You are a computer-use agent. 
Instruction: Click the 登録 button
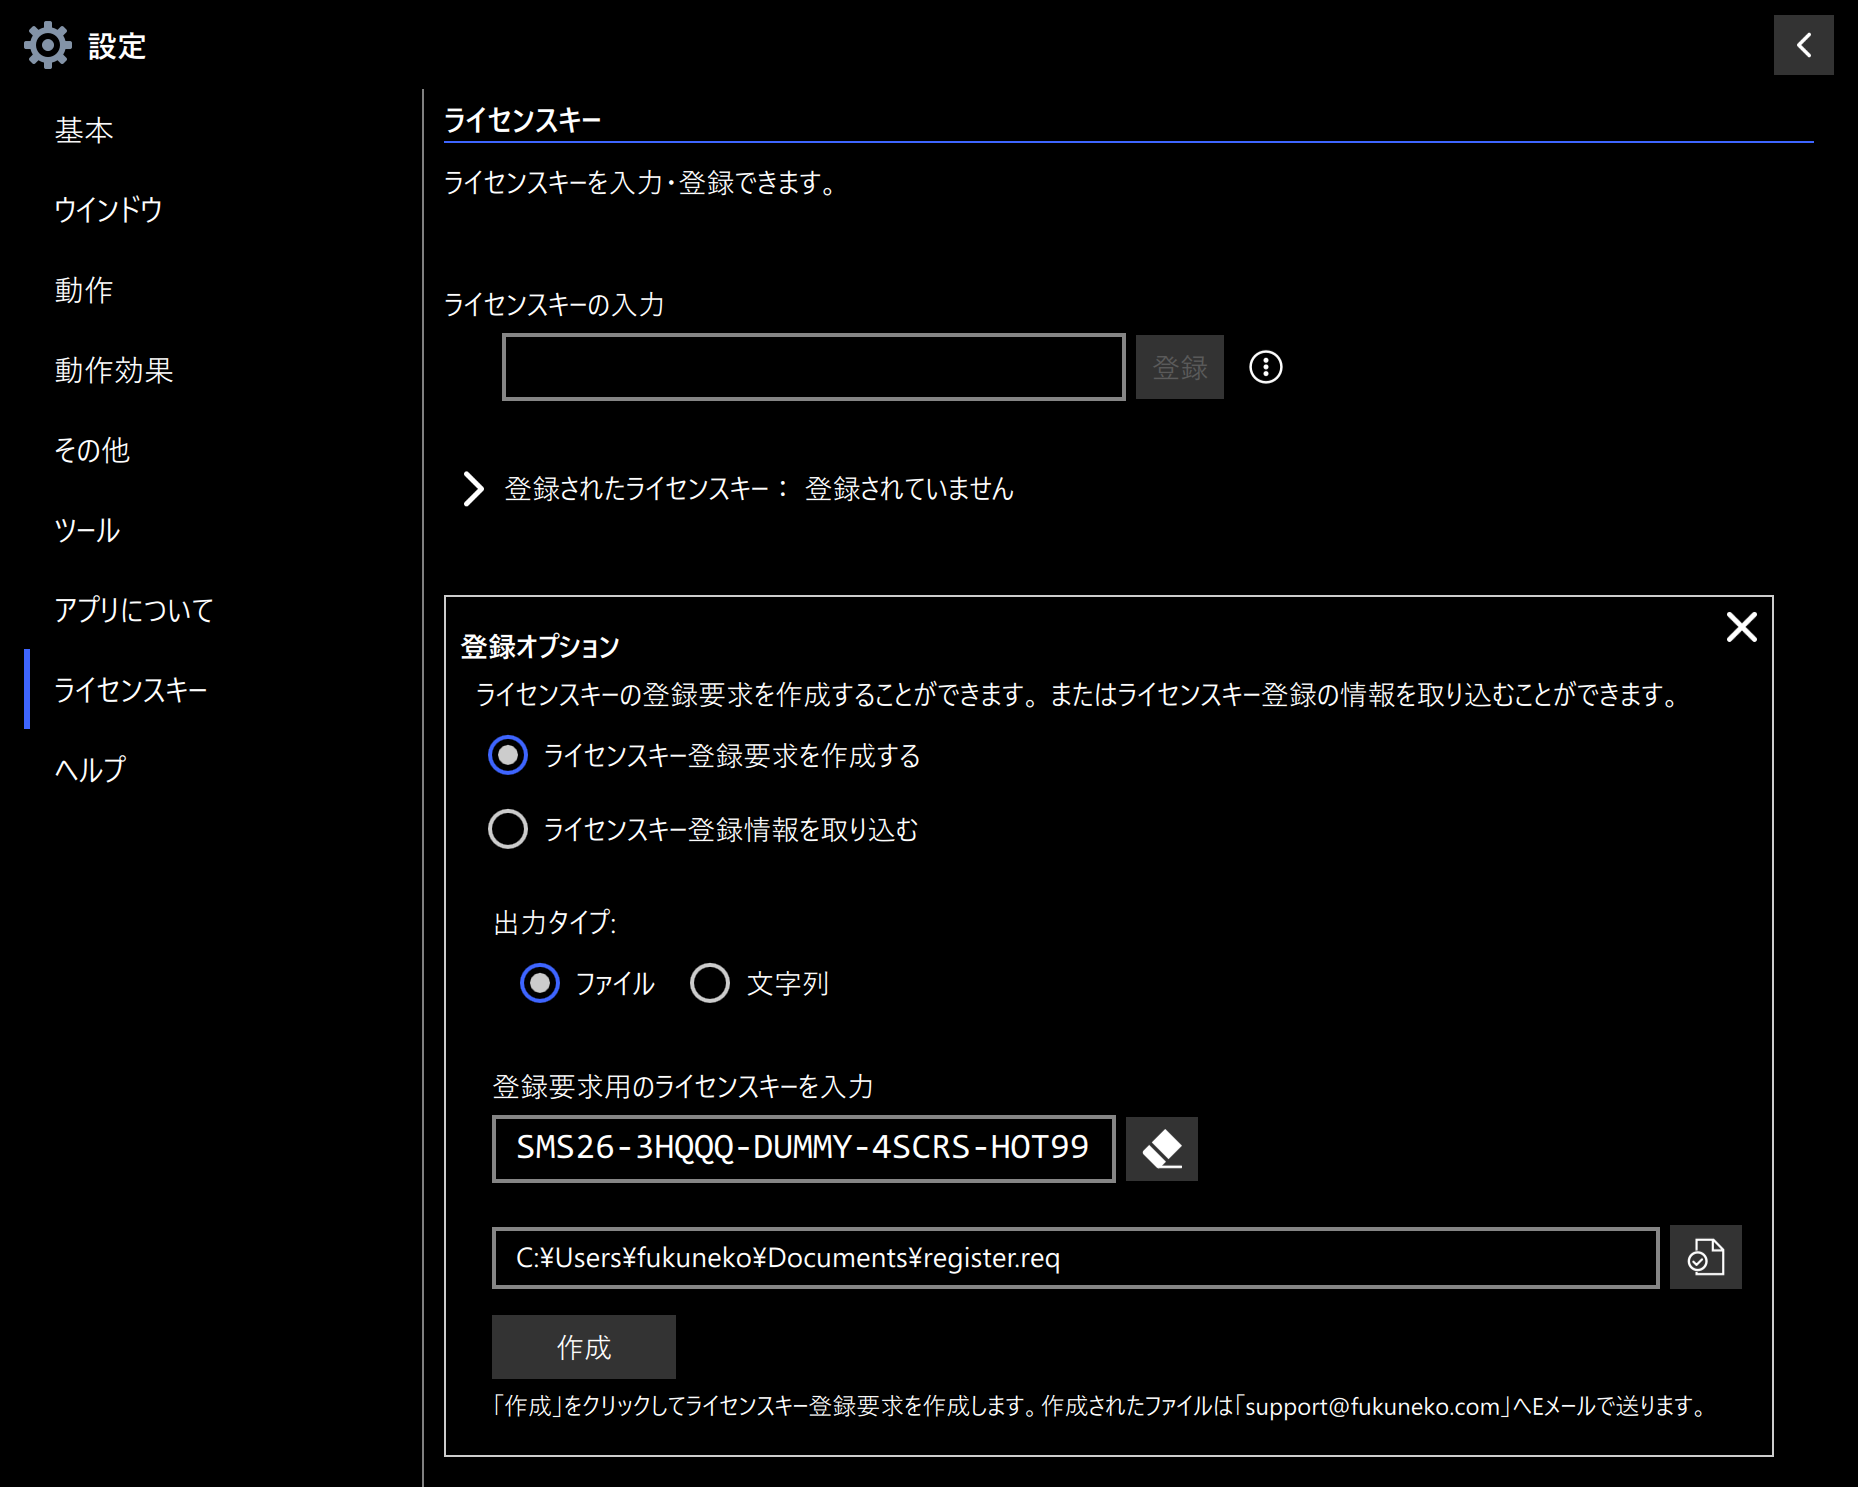coord(1180,367)
